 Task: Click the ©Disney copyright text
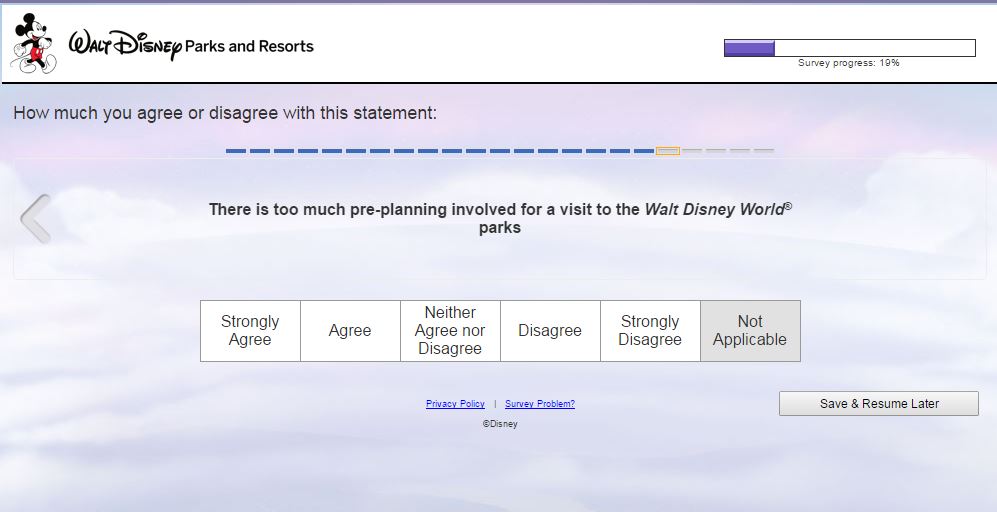coord(500,424)
